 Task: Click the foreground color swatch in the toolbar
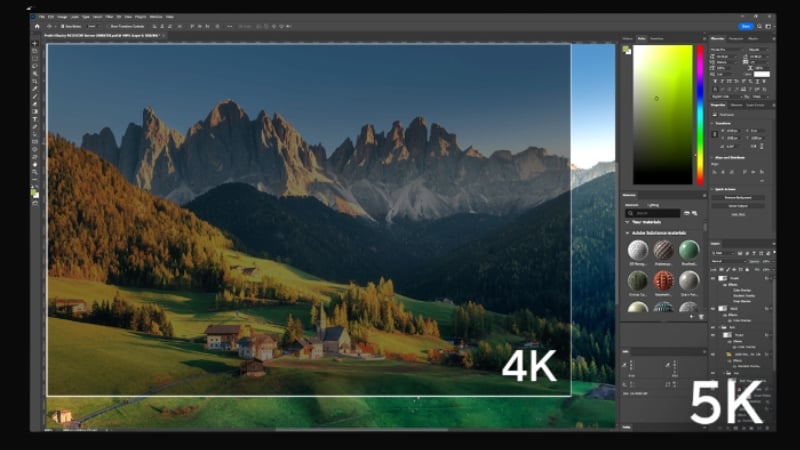(x=35, y=191)
